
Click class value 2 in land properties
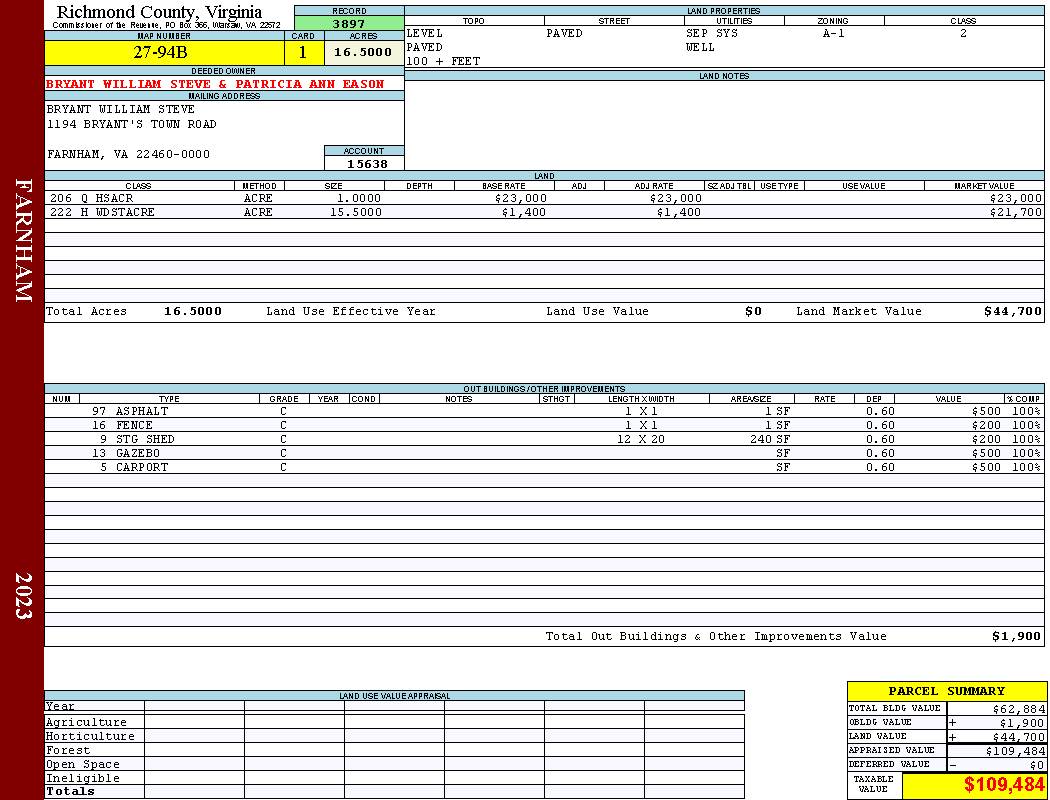point(964,33)
